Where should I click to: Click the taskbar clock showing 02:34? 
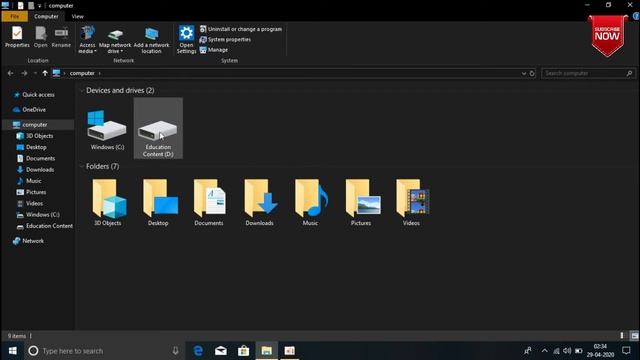point(600,351)
